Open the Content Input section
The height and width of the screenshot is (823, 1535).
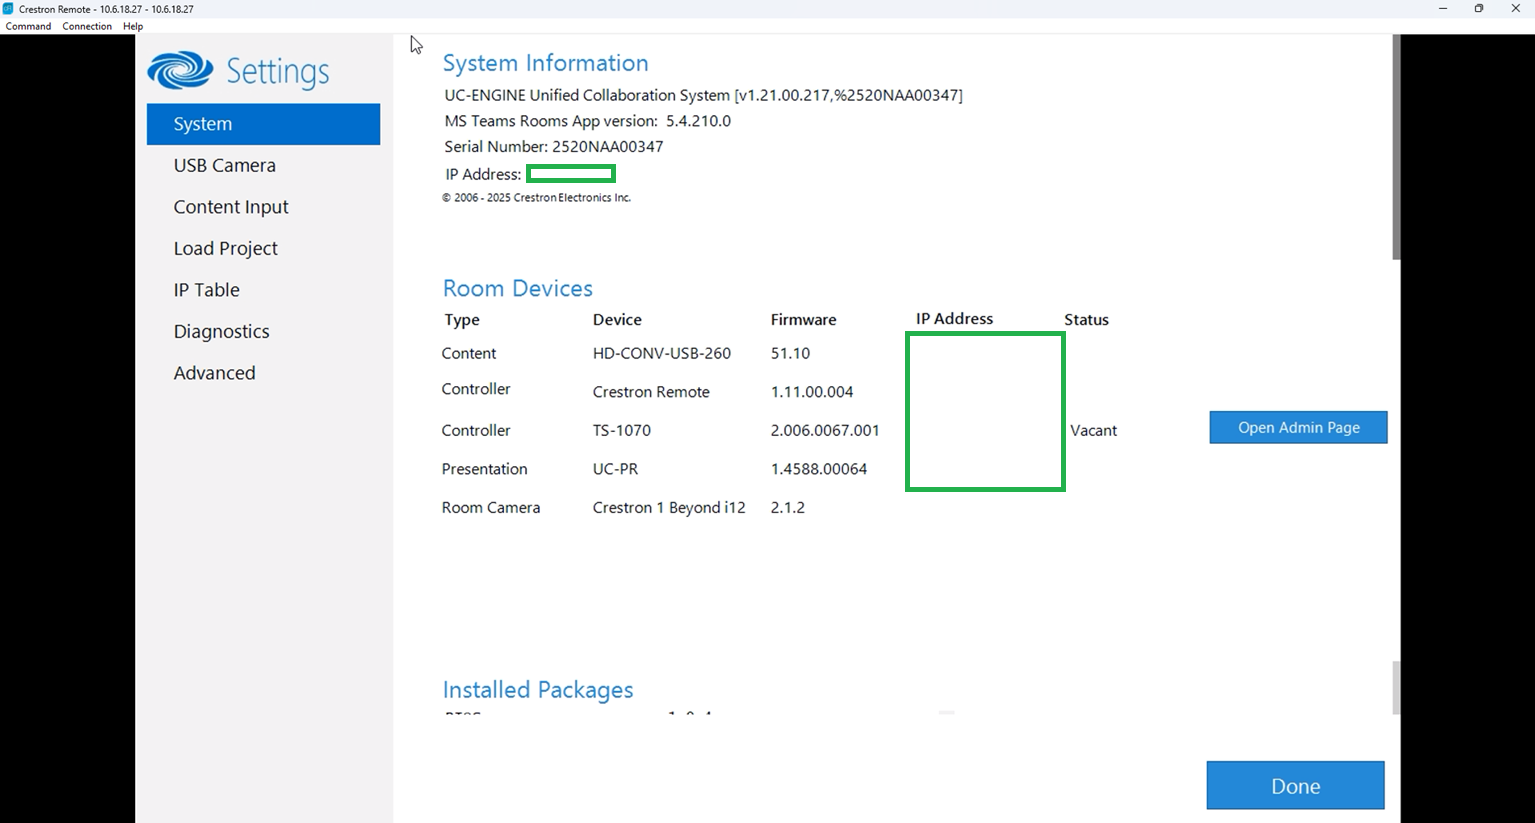231,206
